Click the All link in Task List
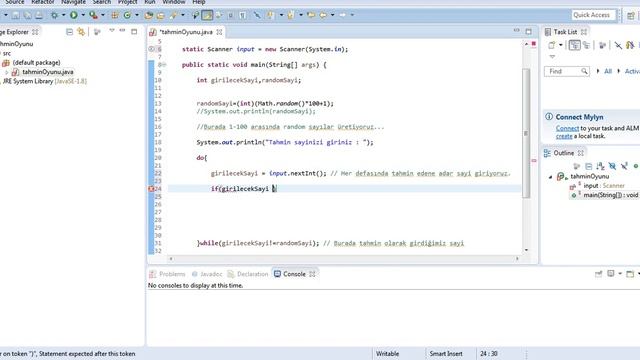The height and width of the screenshot is (360, 640). 608,71
